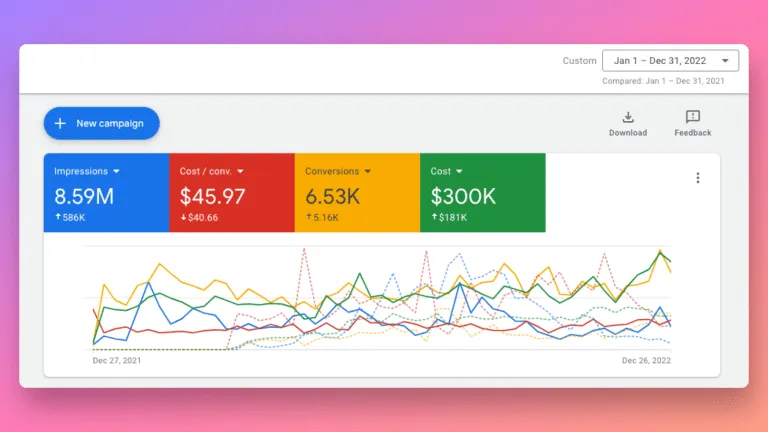Click the Feedback label
Image resolution: width=768 pixels, height=432 pixels.
(693, 133)
